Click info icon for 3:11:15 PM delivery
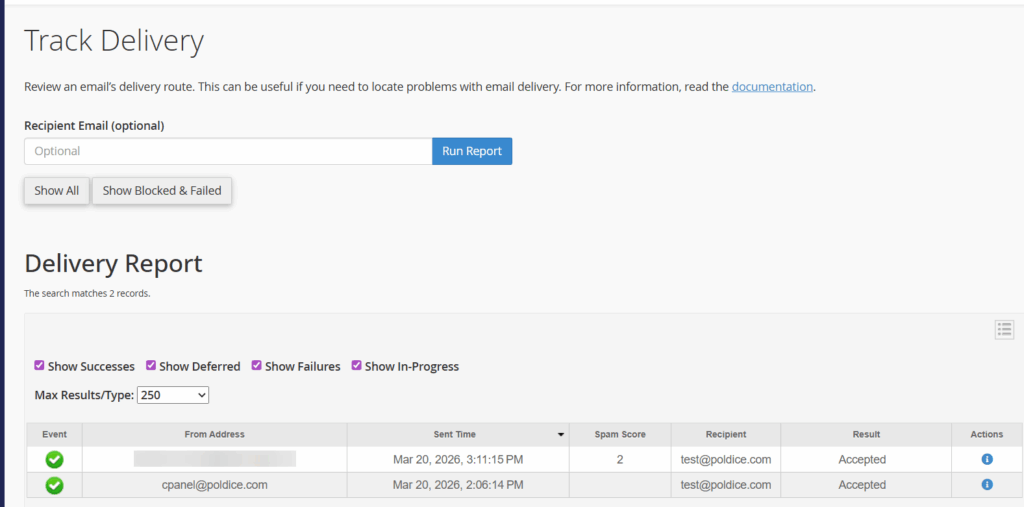 click(x=987, y=460)
